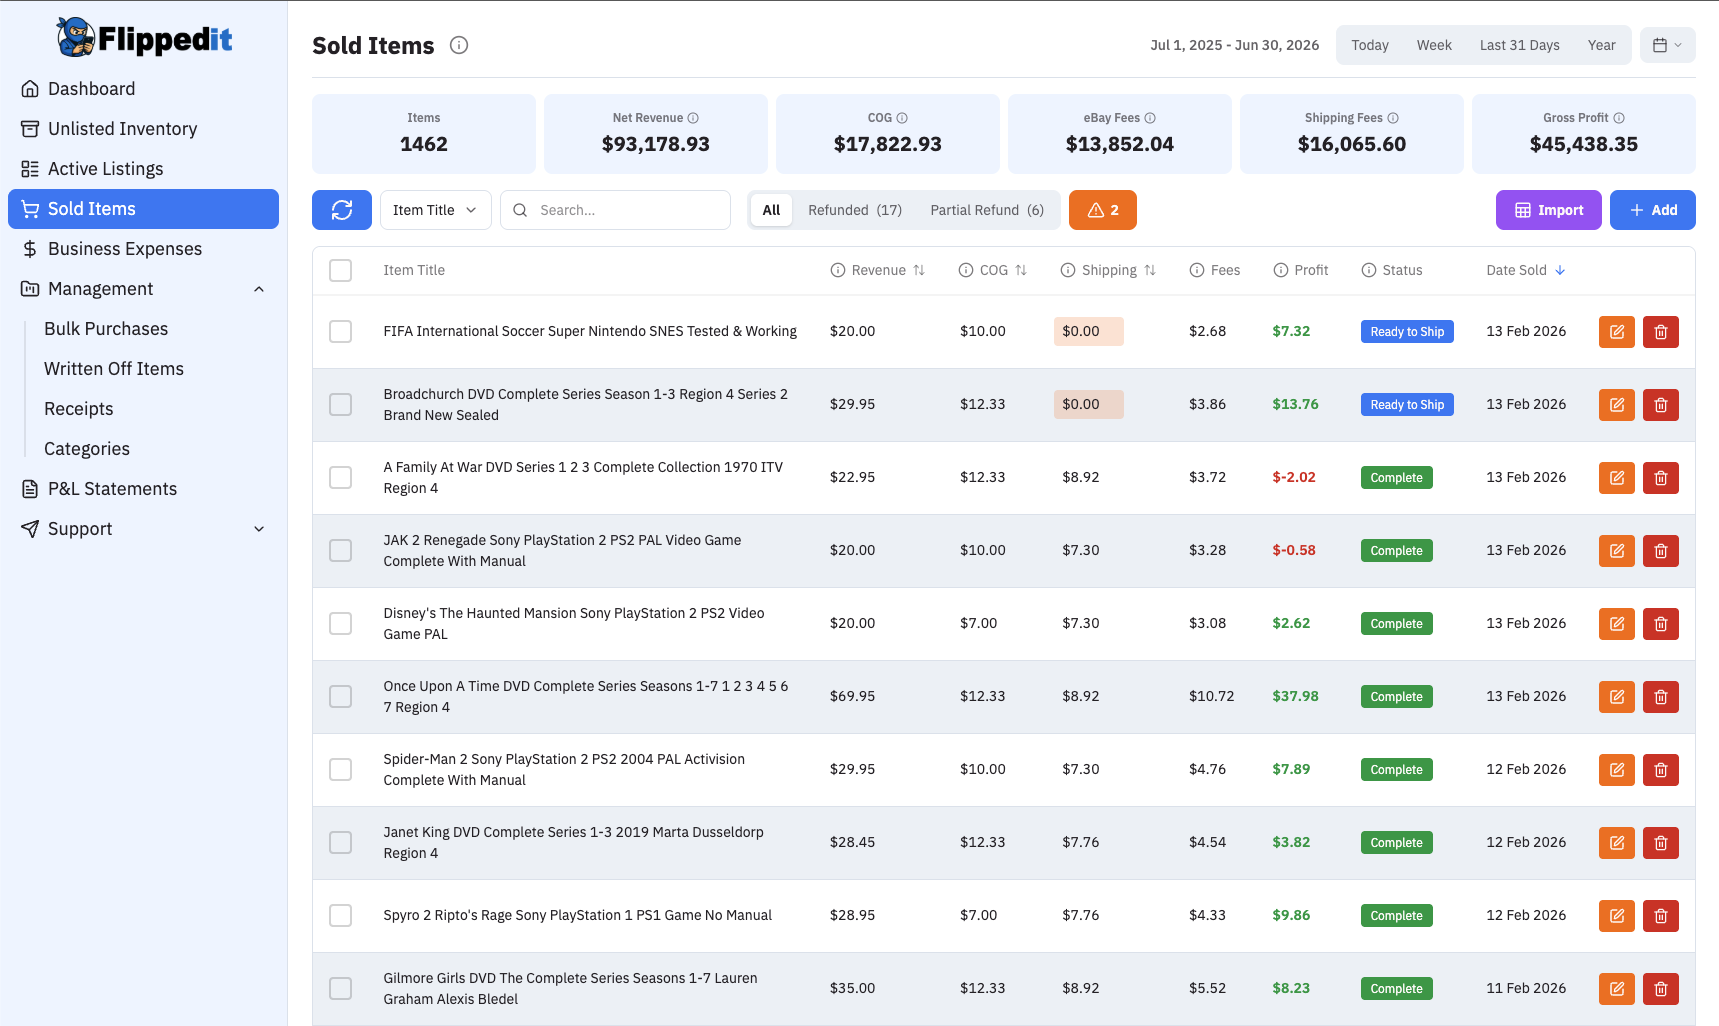This screenshot has height=1026, width=1719.
Task: Switch to the Refunded tab
Action: click(855, 210)
